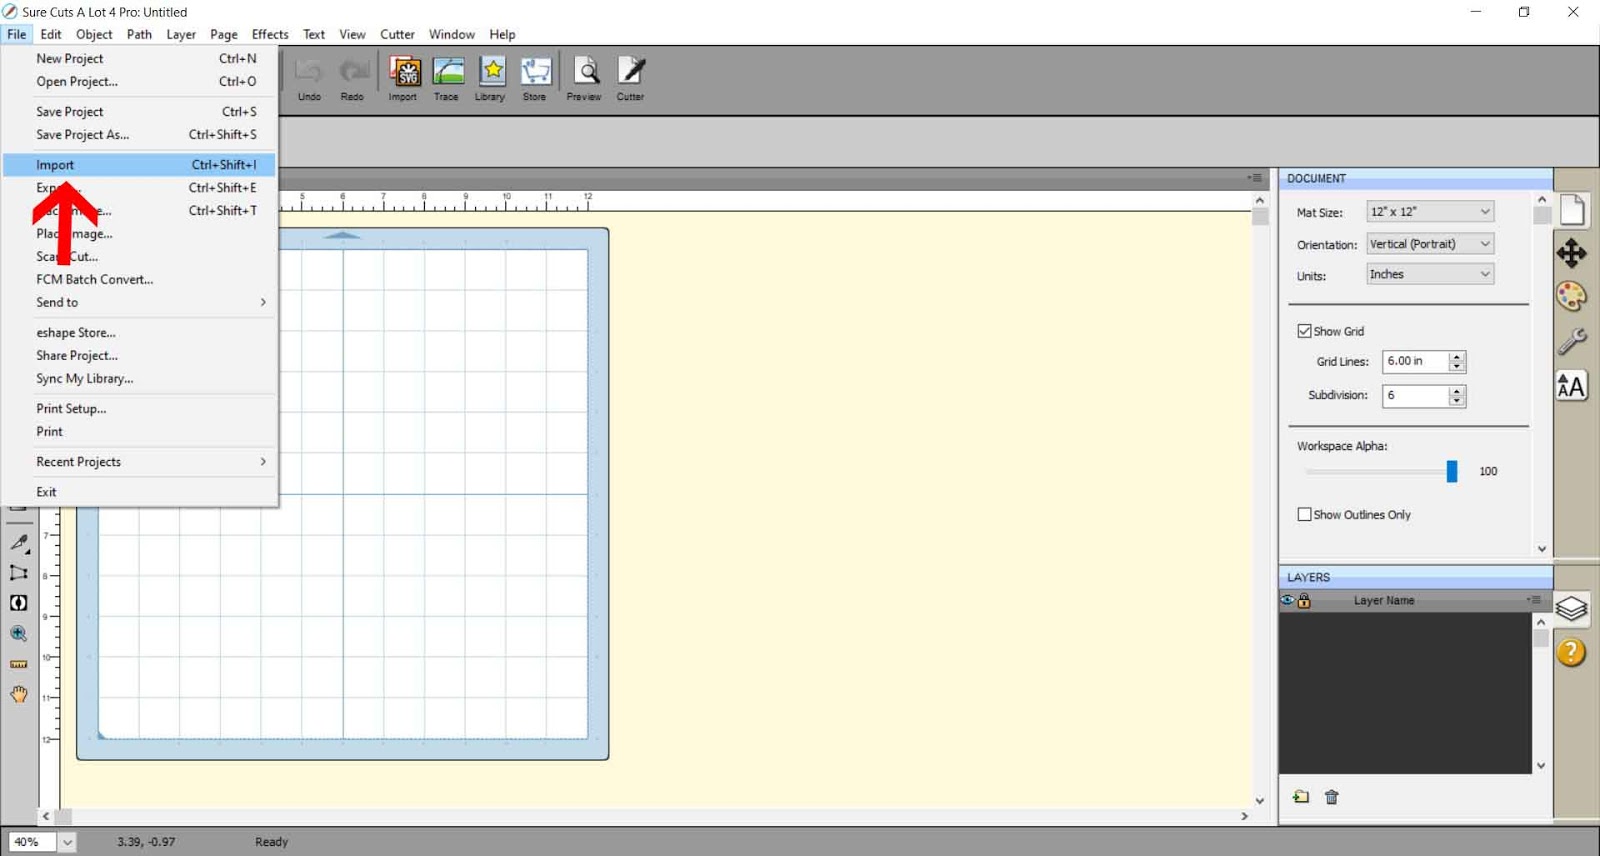
Task: Open the Position & Size arrows panel
Action: pos(1572,253)
